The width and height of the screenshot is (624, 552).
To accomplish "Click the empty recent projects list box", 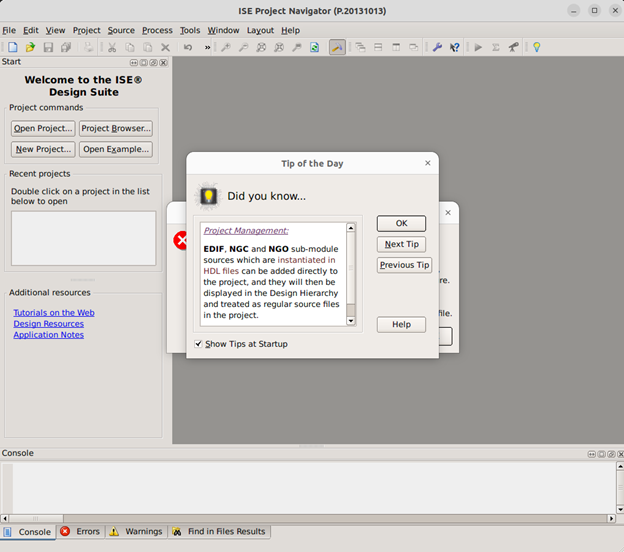I will tap(84, 238).
